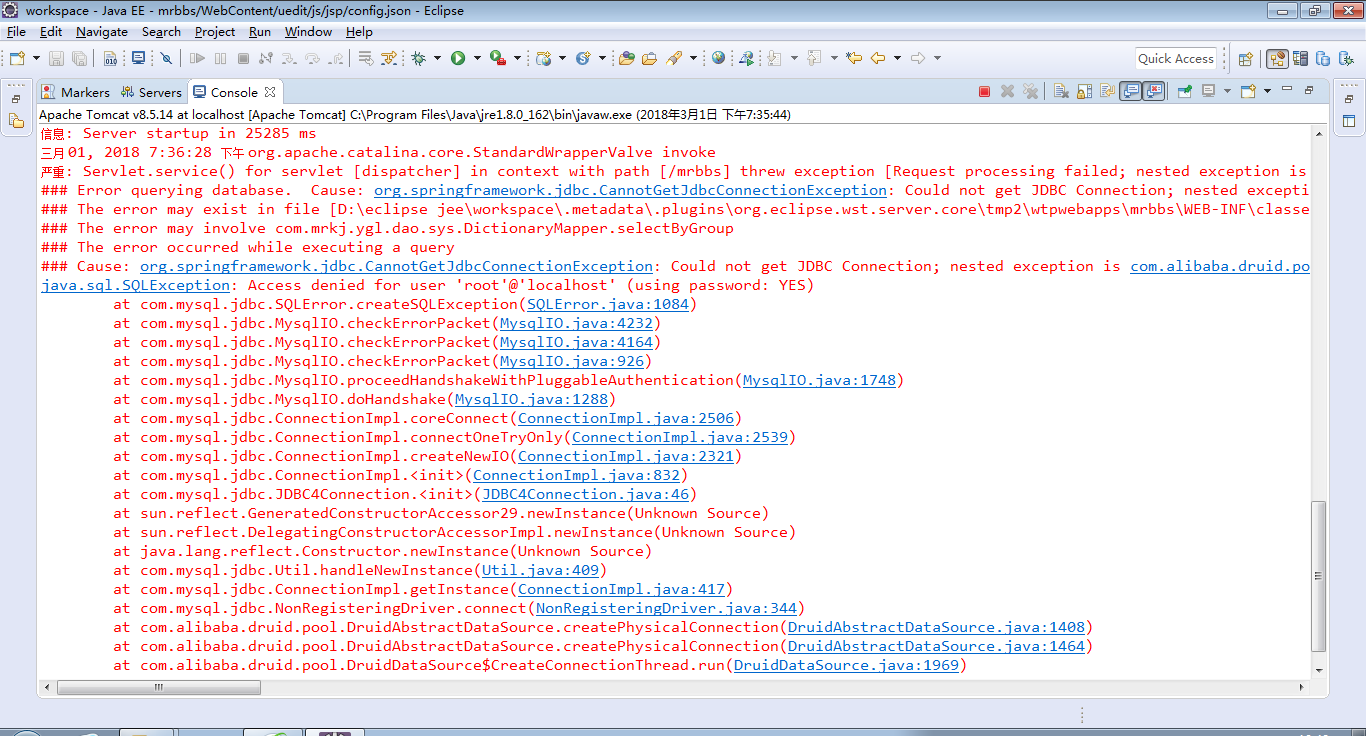1366x736 pixels.
Task: Switch to the Markers tab
Action: [76, 92]
